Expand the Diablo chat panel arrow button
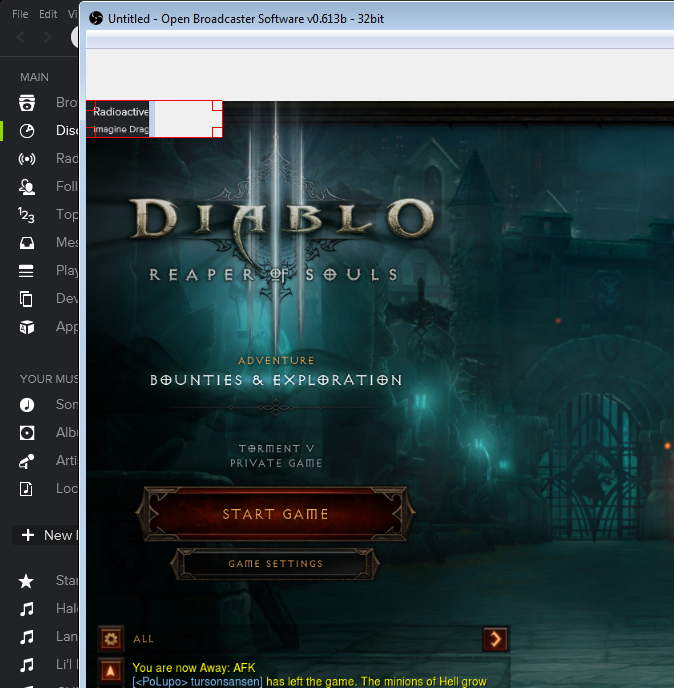The height and width of the screenshot is (688, 674). pos(495,638)
